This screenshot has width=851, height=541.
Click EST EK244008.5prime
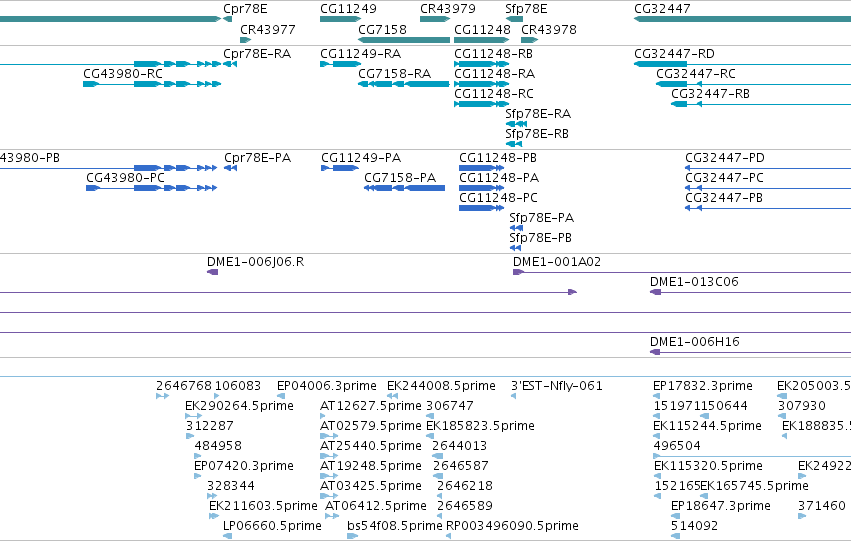(441, 386)
